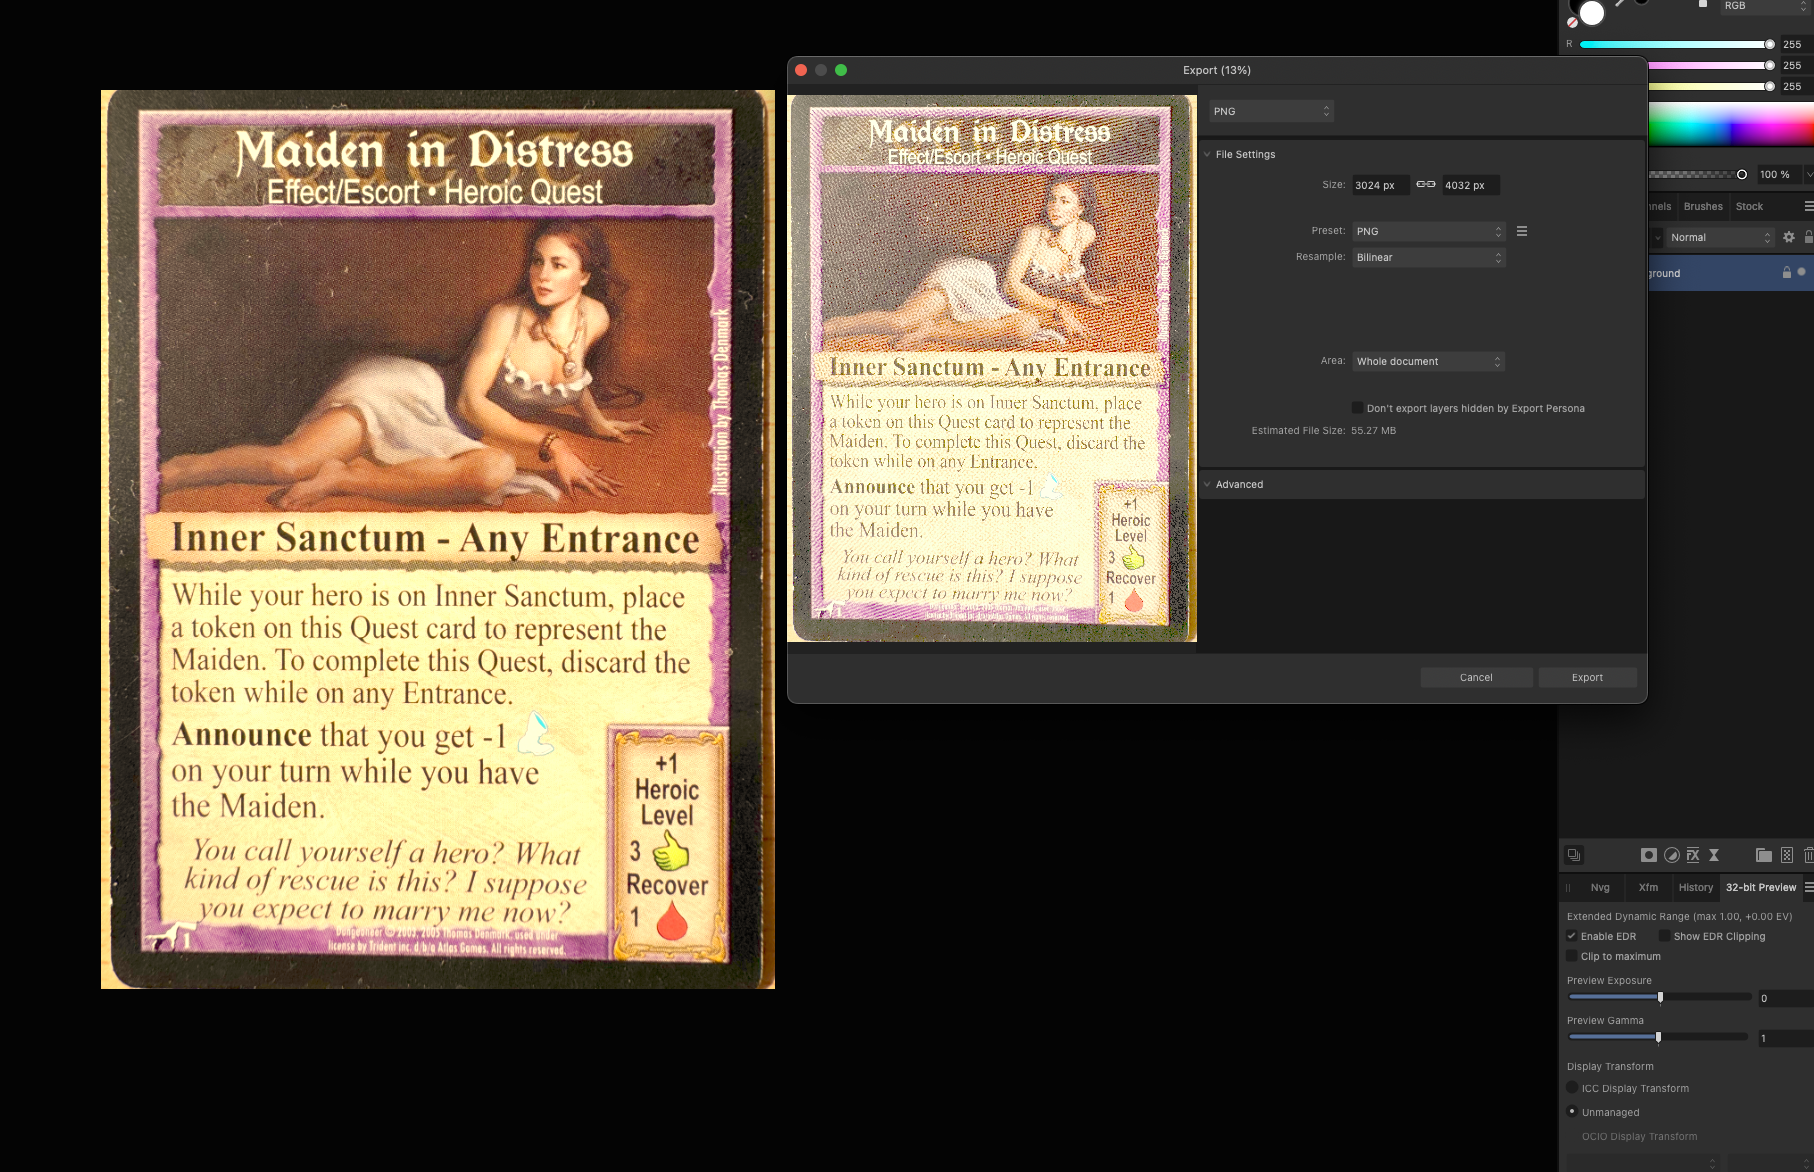Open the Area Whole document dropdown
Image resolution: width=1814 pixels, height=1172 pixels.
[1428, 361]
